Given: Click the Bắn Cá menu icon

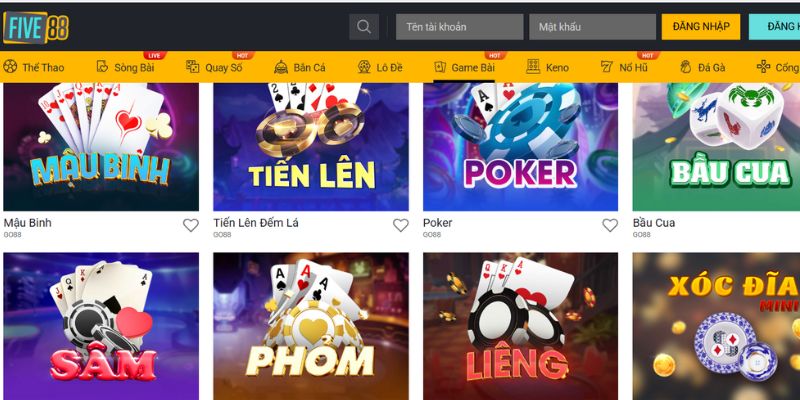Looking at the screenshot, I should pyautogui.click(x=281, y=67).
